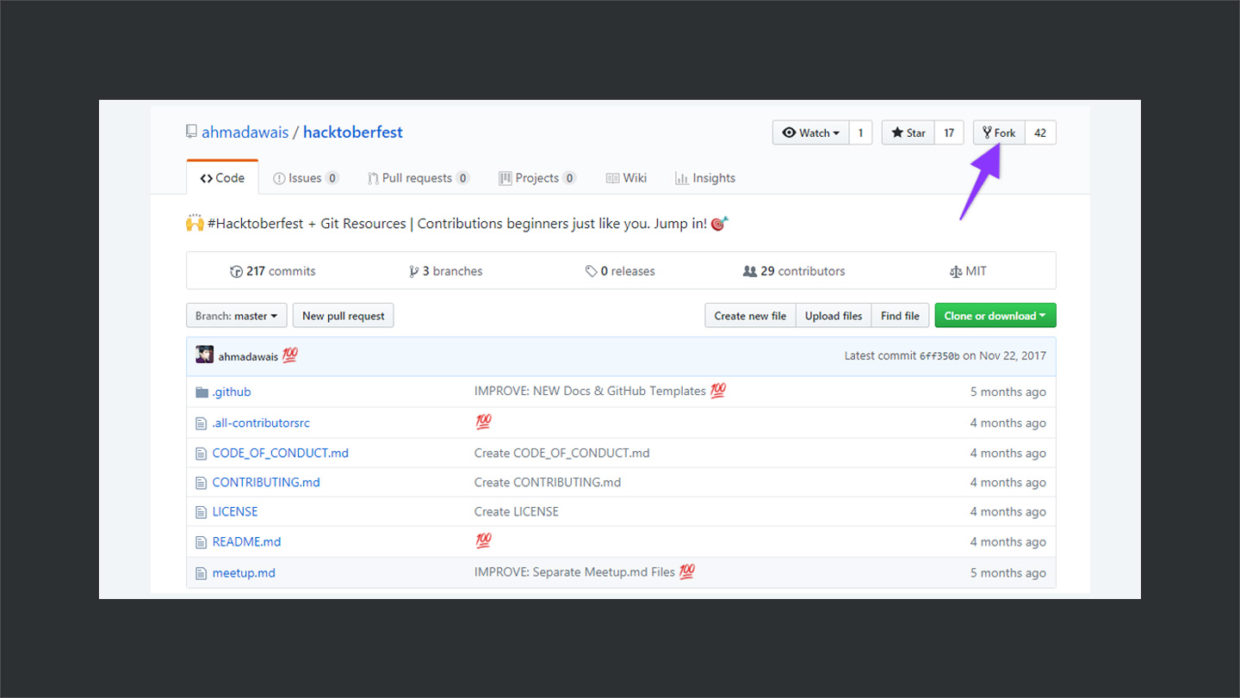Open the CODE_OF_CONDUCT.md file
1240x698 pixels.
tap(280, 452)
